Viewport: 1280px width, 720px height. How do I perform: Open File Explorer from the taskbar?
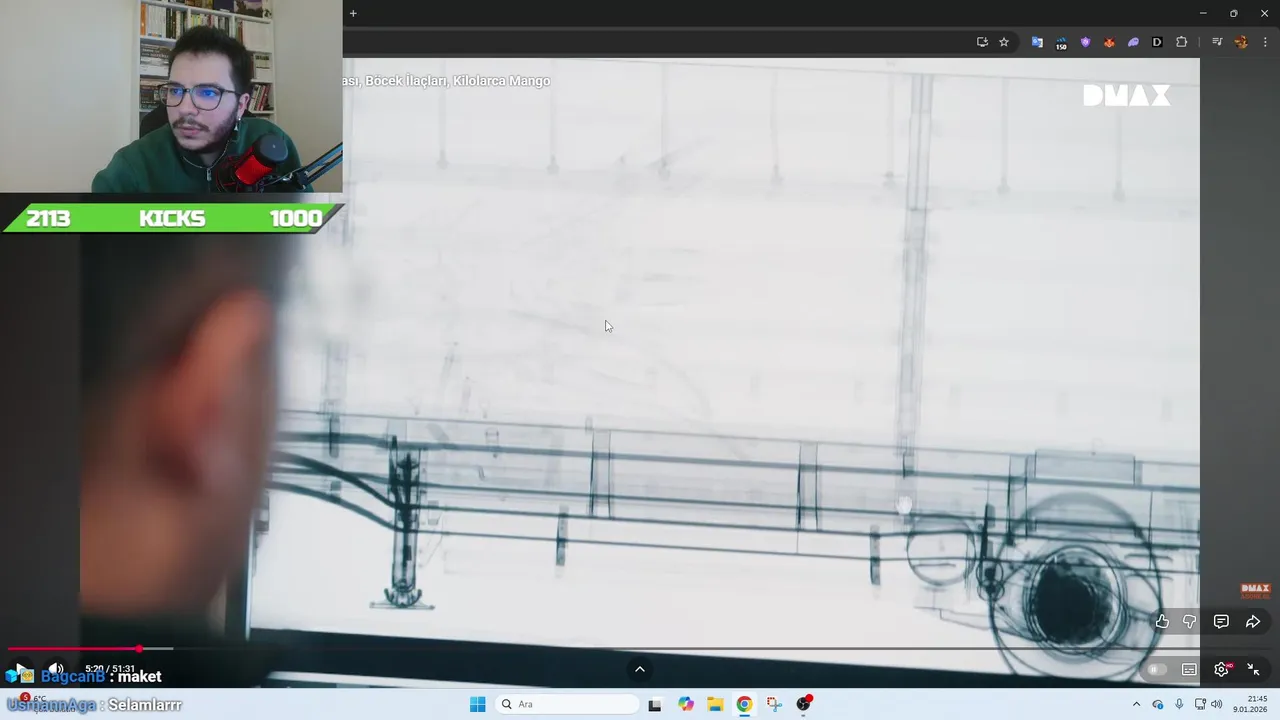coord(715,704)
